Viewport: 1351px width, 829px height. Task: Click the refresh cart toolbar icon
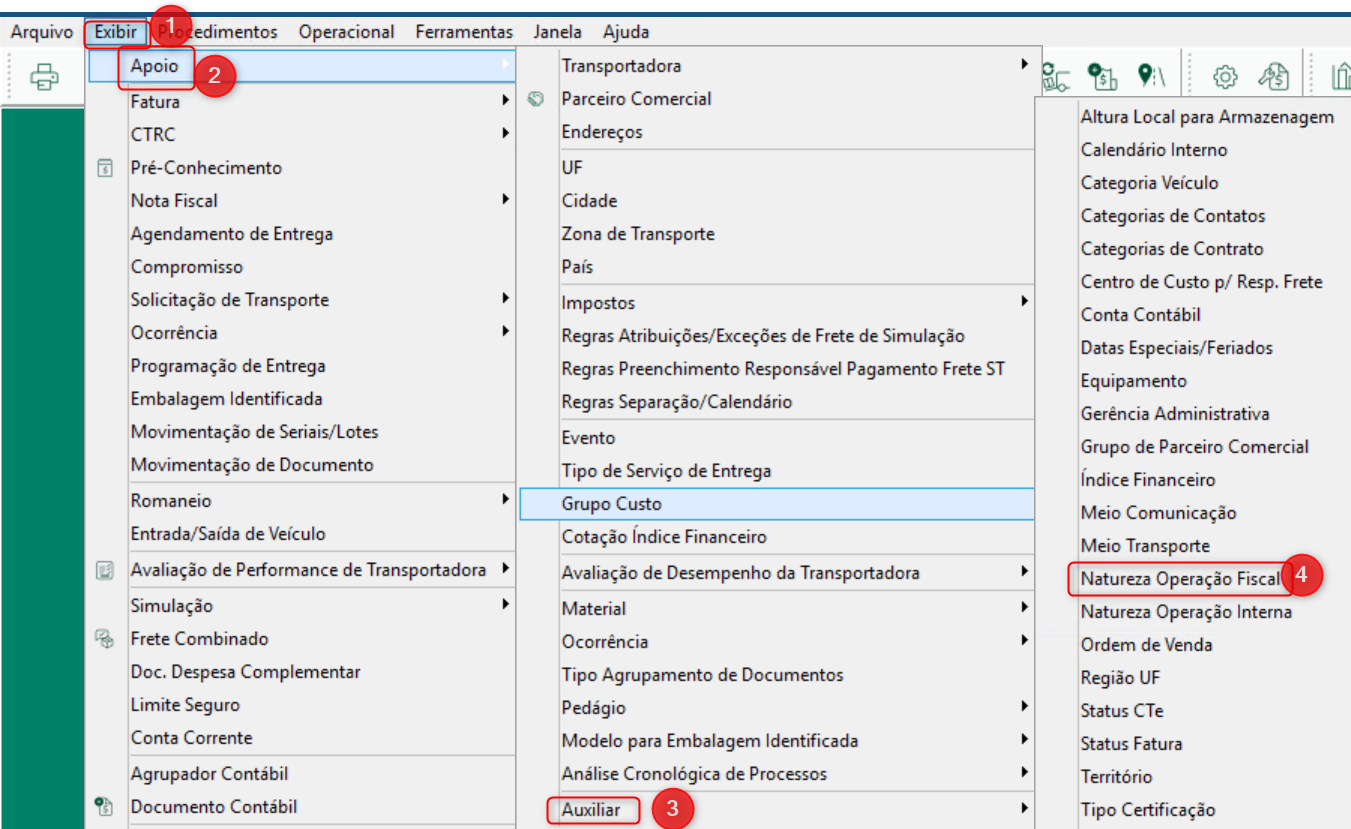pyautogui.click(x=1056, y=76)
